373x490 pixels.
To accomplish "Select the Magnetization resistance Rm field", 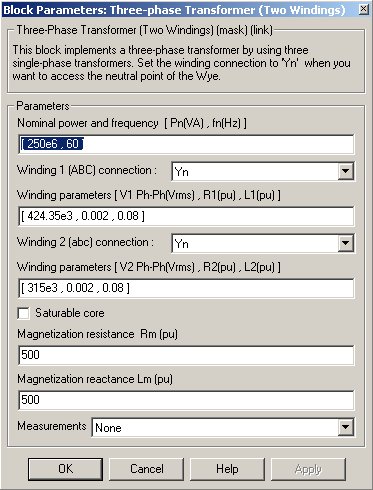I will point(186,355).
